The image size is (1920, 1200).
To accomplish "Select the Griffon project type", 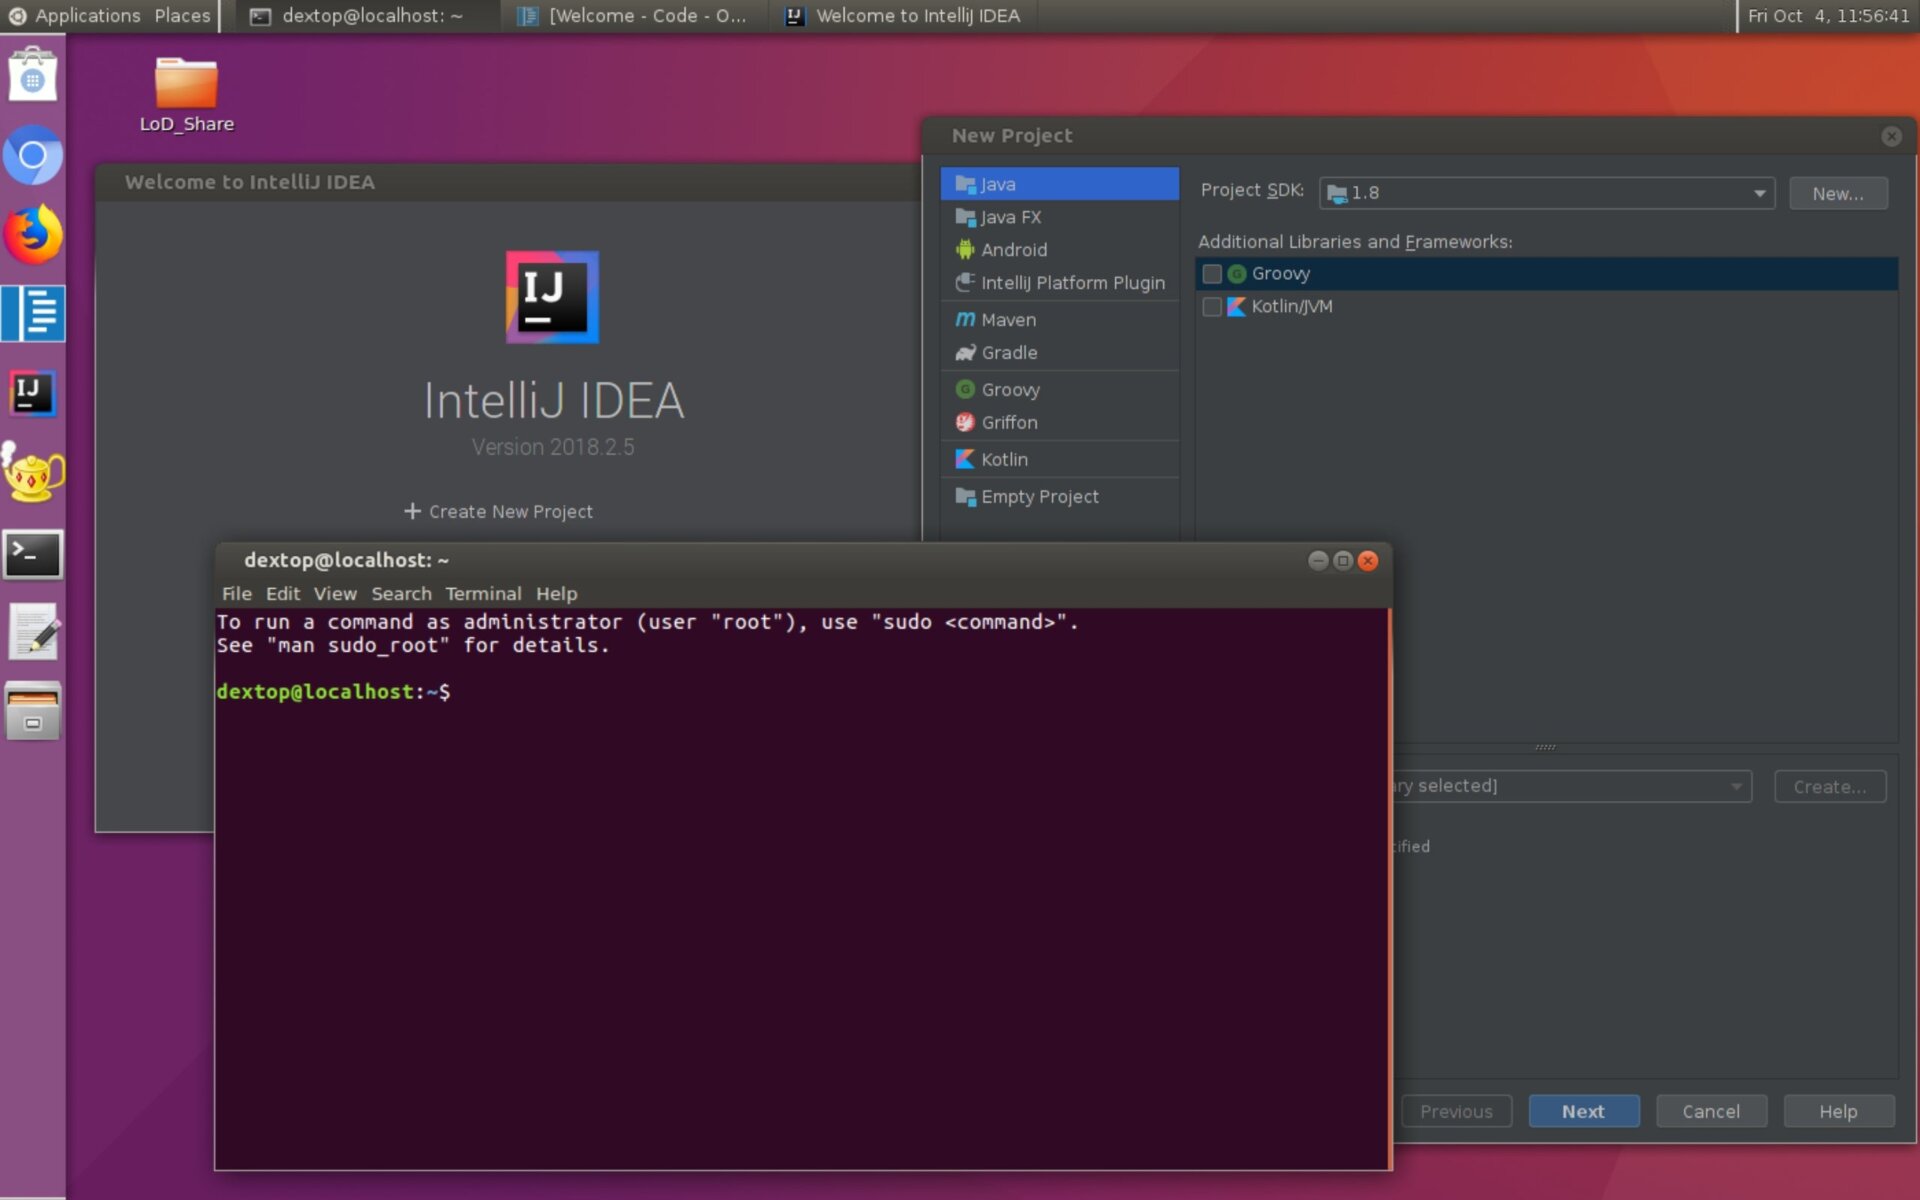I will 1009,422.
